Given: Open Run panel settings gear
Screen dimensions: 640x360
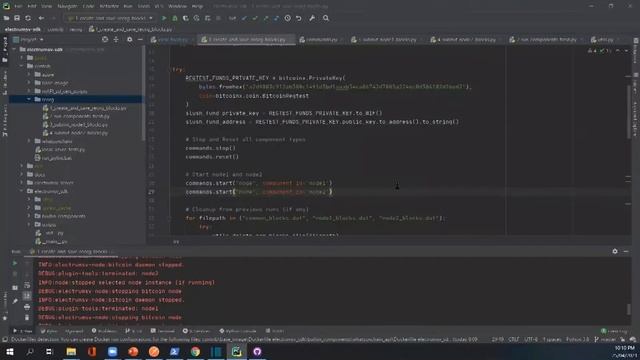Looking at the screenshot, I should 615,251.
